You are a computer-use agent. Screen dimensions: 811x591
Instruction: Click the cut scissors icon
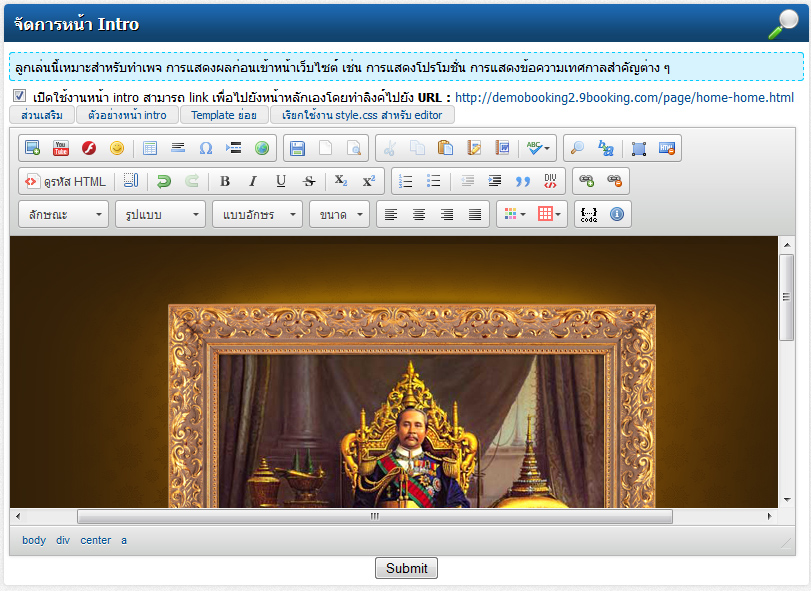389,148
